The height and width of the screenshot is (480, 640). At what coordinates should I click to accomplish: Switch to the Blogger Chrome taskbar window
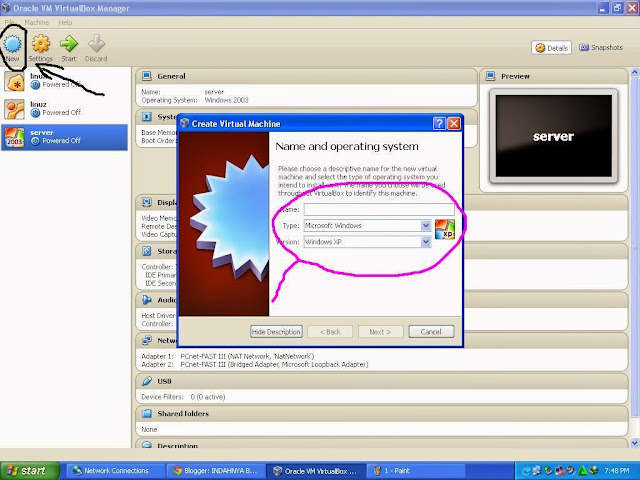point(215,471)
